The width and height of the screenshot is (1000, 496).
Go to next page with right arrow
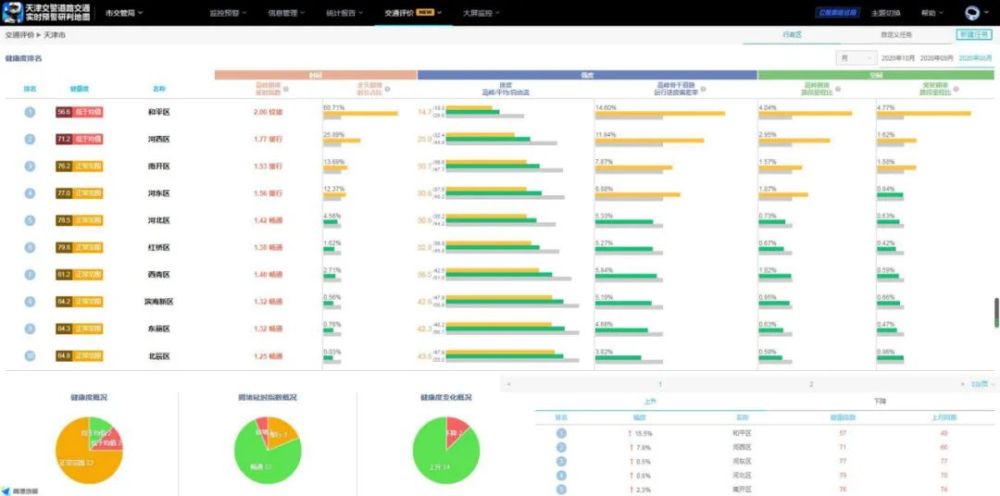(962, 384)
